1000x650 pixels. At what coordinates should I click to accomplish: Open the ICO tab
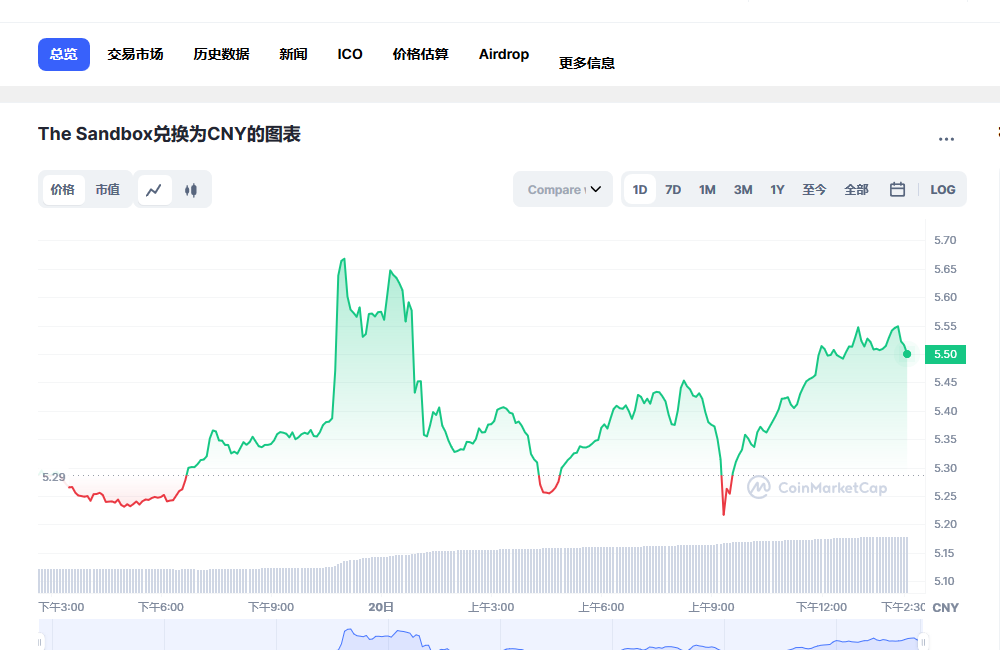(350, 54)
